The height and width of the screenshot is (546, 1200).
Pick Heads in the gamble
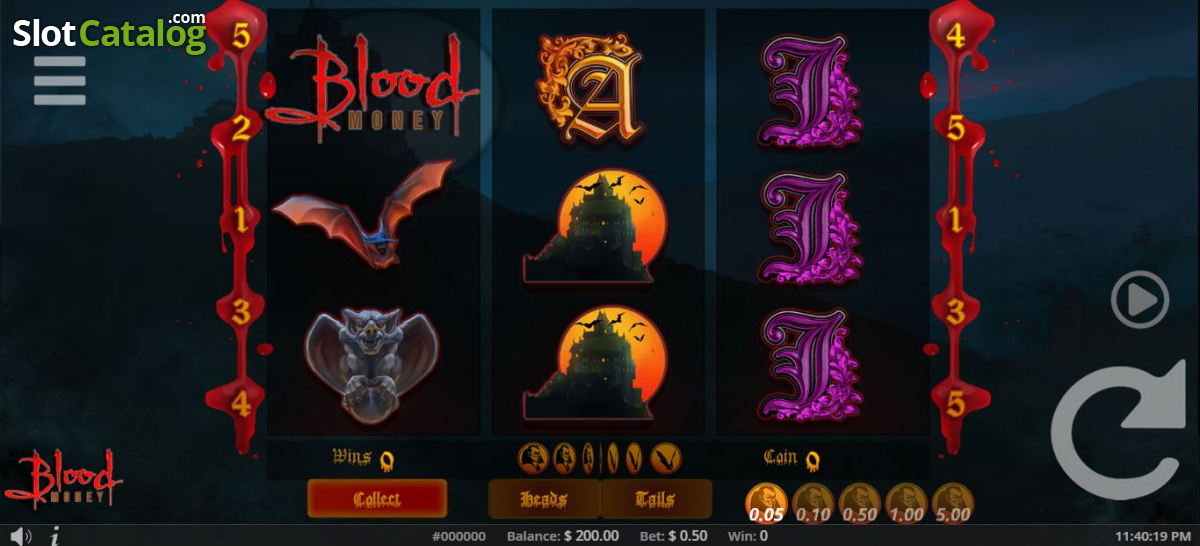(x=544, y=499)
